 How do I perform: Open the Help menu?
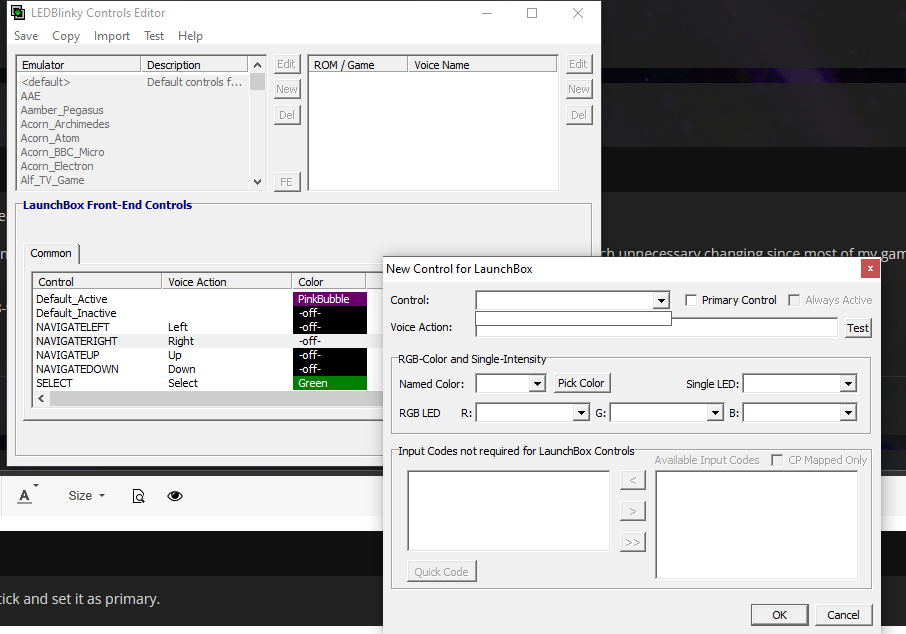[190, 36]
